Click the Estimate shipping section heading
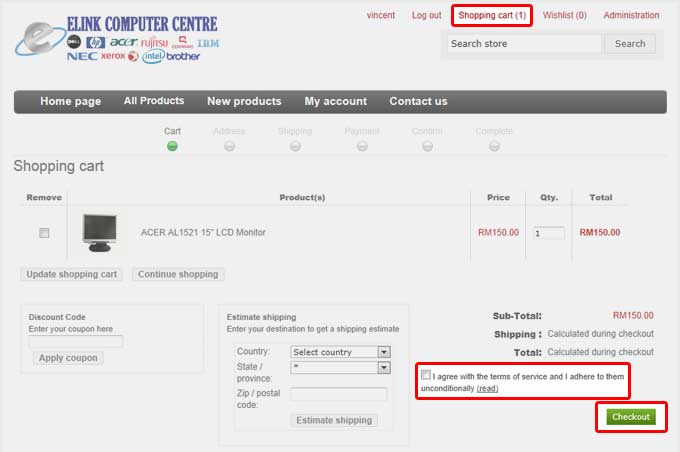The width and height of the screenshot is (680, 452). click(261, 317)
